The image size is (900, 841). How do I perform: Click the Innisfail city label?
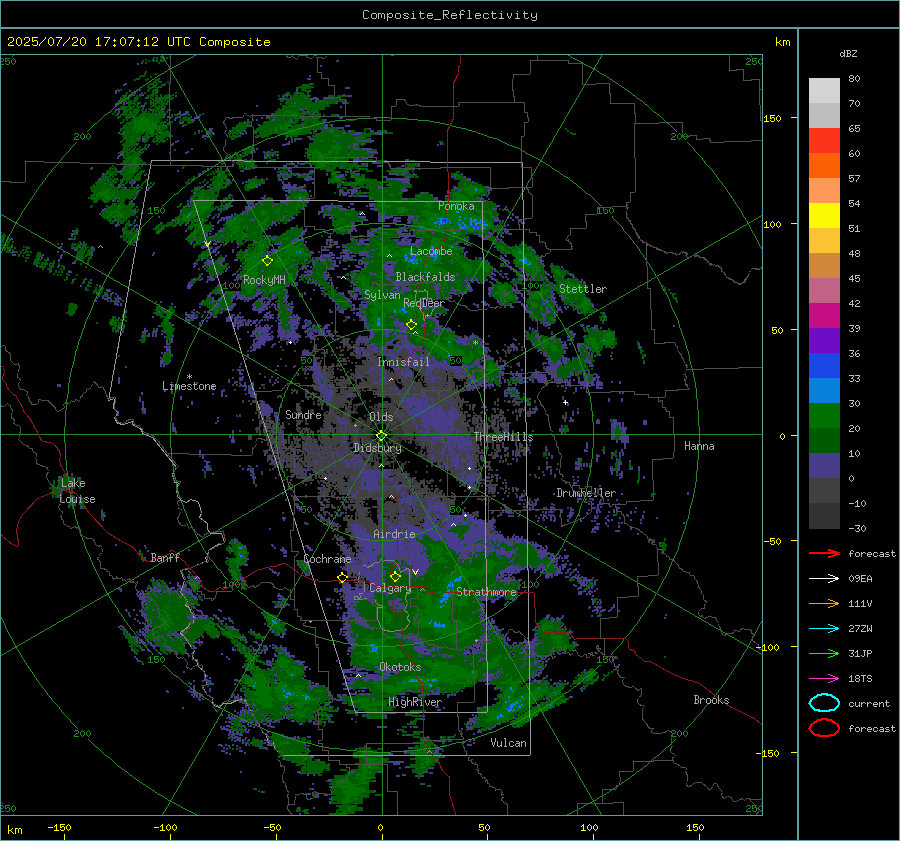(404, 362)
